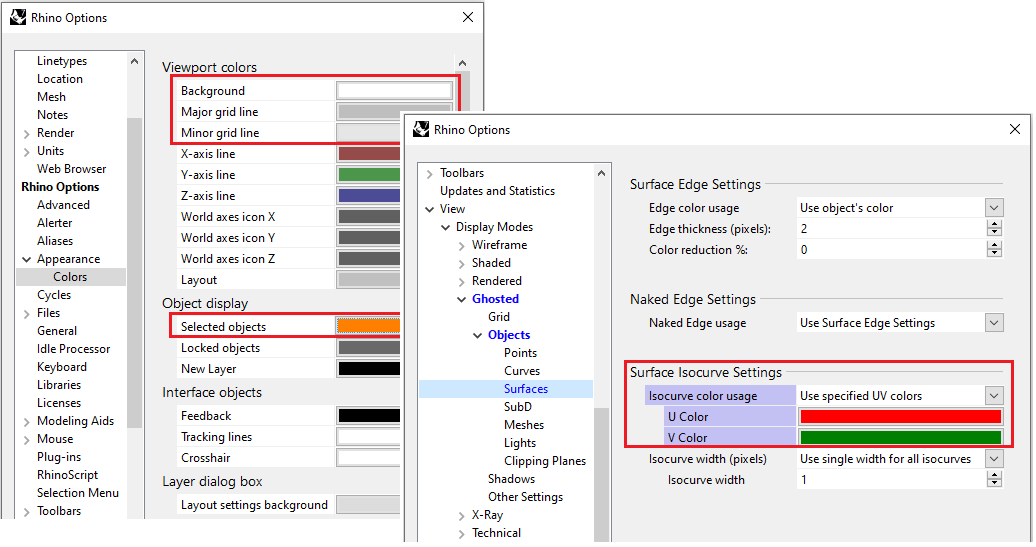Click the red U Color swatch

(x=899, y=417)
